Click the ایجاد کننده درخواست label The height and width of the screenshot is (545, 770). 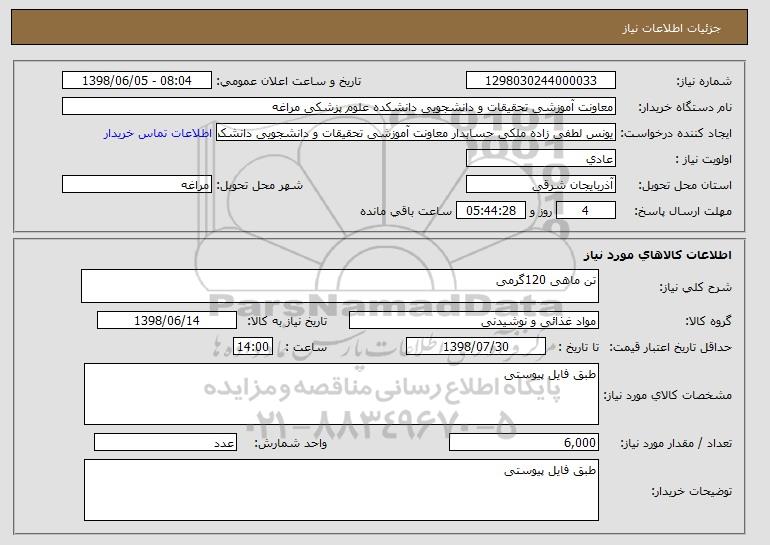coord(676,133)
